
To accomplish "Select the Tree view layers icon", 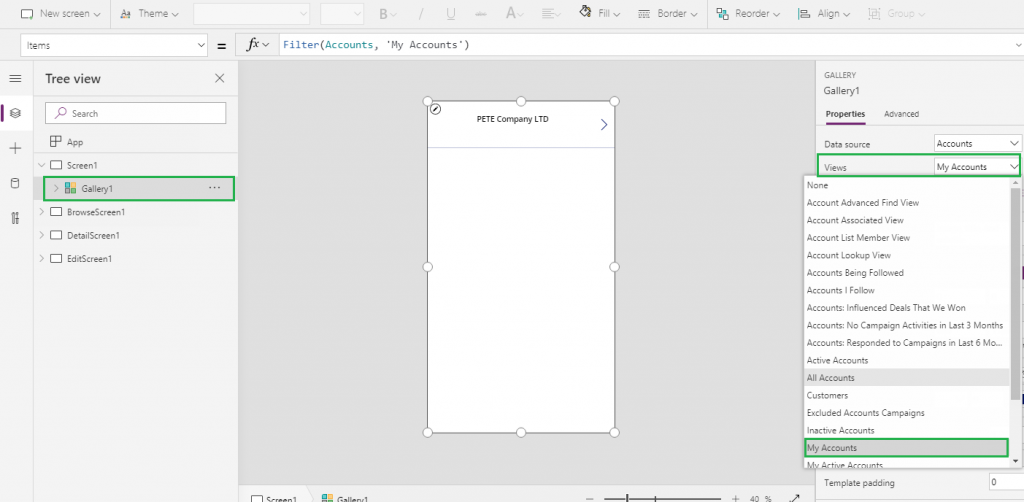I will click(15, 113).
